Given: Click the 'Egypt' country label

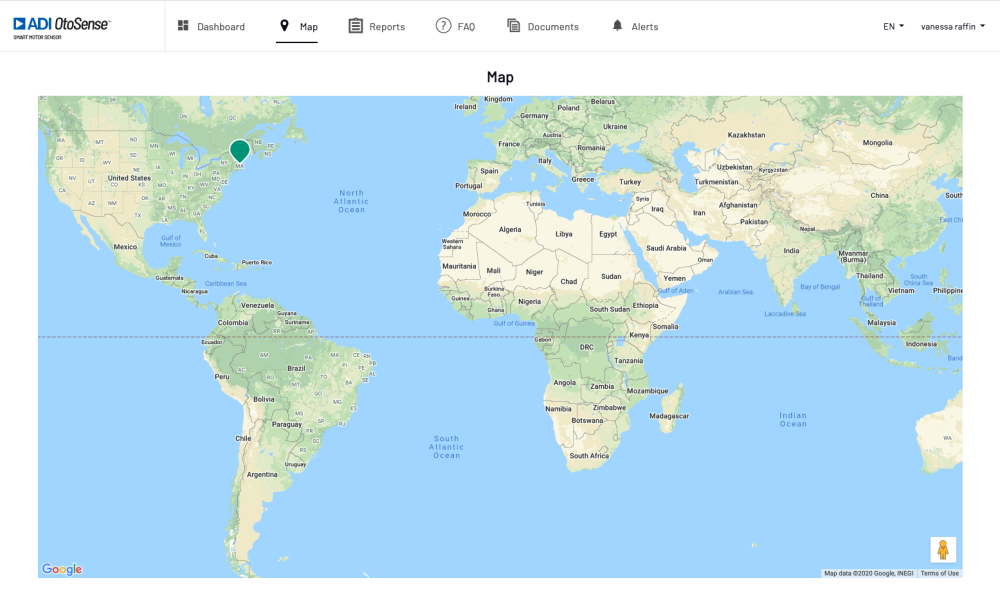Looking at the screenshot, I should (x=608, y=234).
